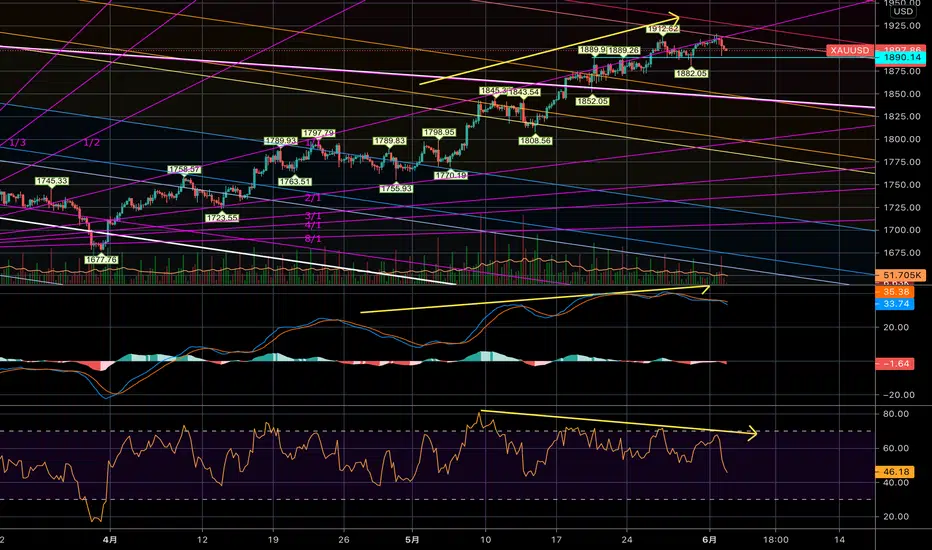Click the 80.00 value on RSI scale
This screenshot has height=550, width=932.
896,414
